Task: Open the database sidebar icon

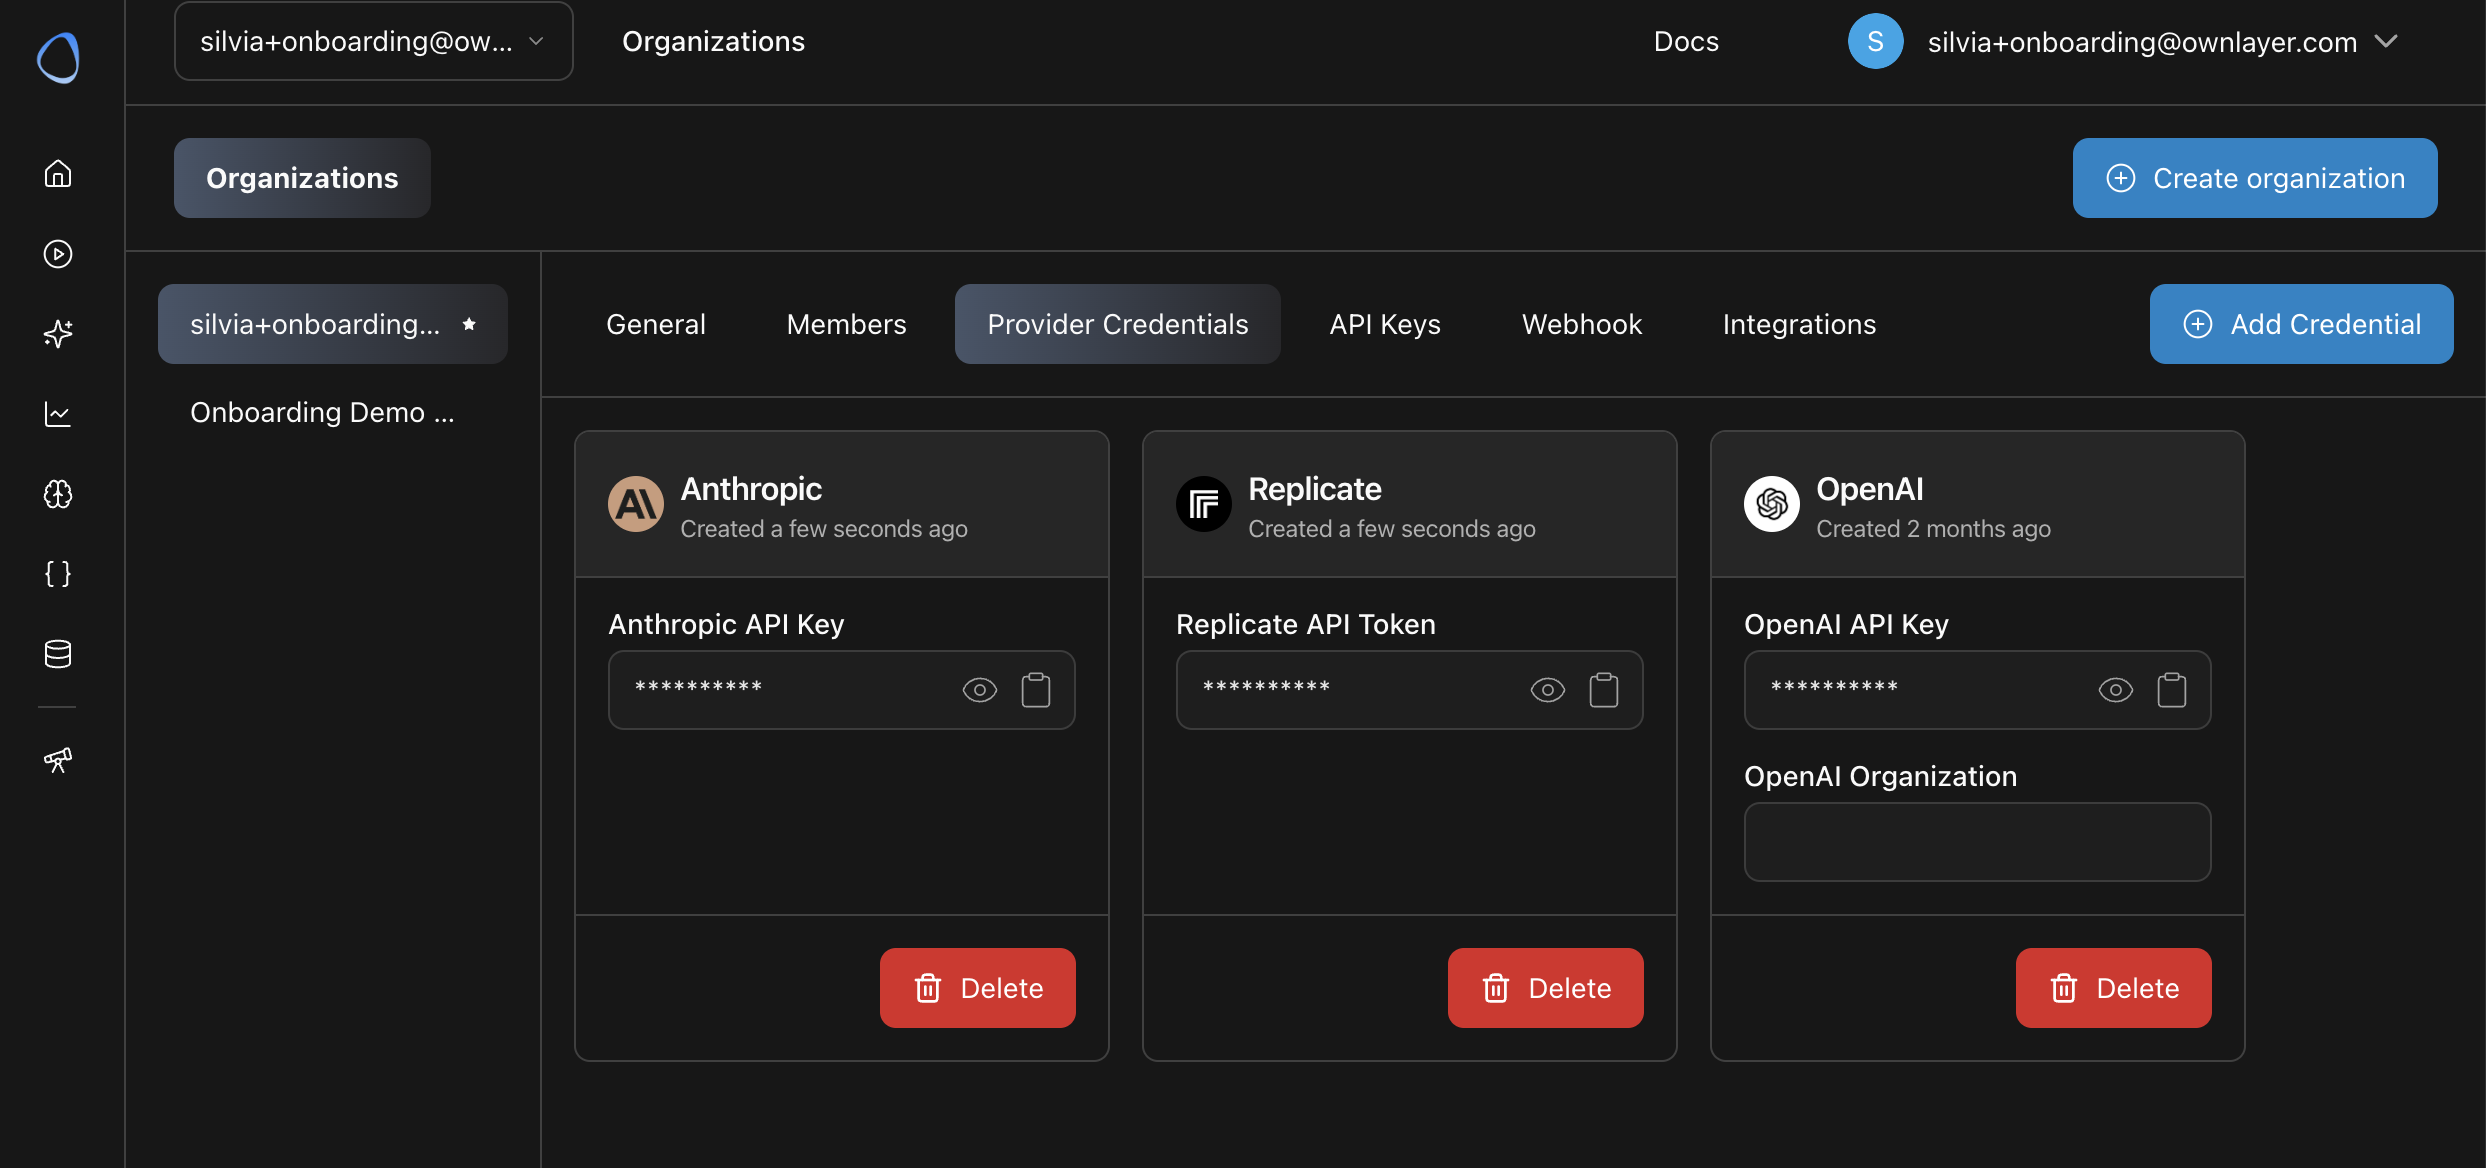Action: [x=58, y=654]
